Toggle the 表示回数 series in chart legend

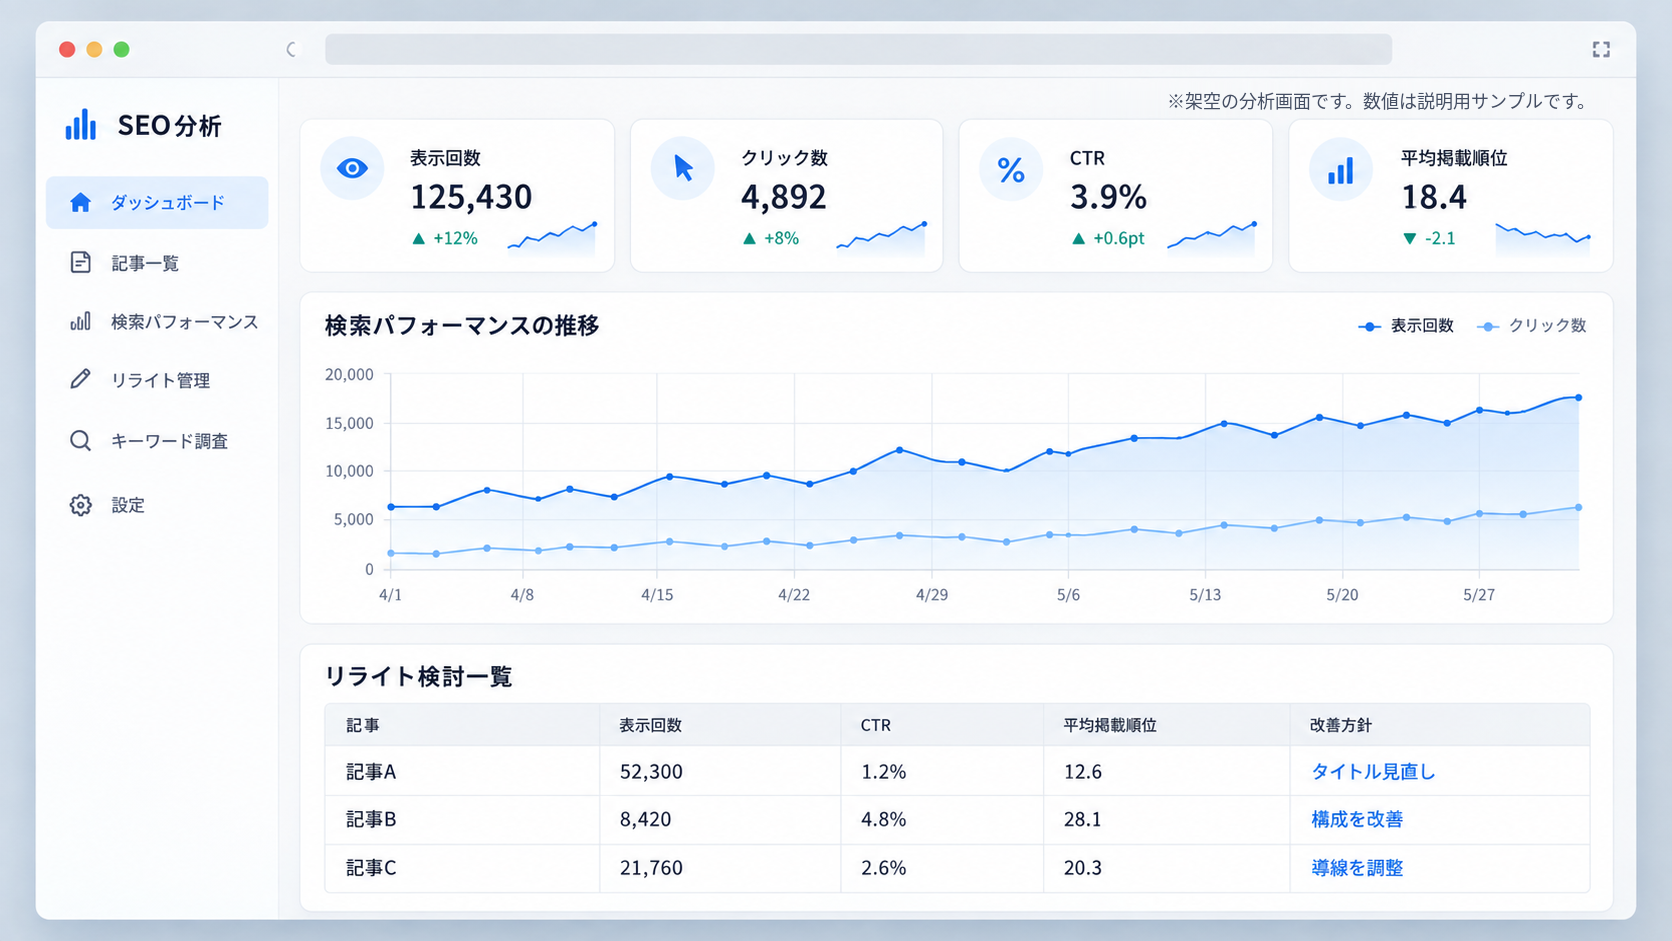[x=1405, y=326]
